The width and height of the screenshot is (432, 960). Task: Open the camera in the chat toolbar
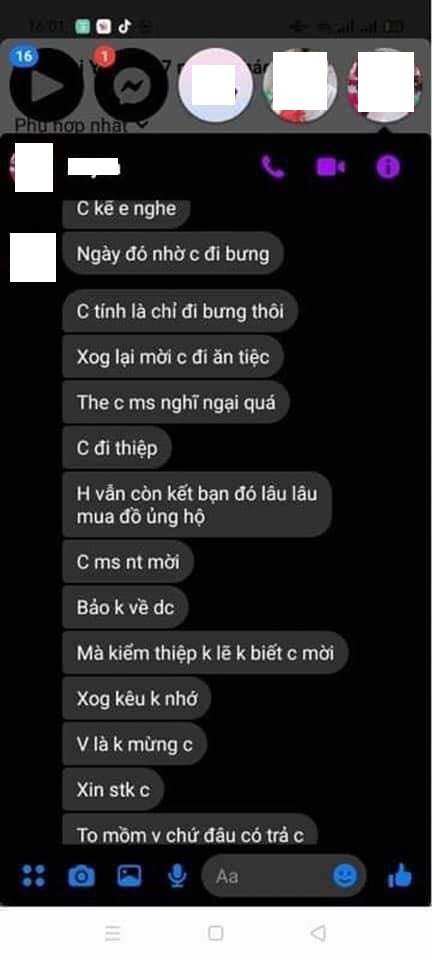(x=81, y=877)
